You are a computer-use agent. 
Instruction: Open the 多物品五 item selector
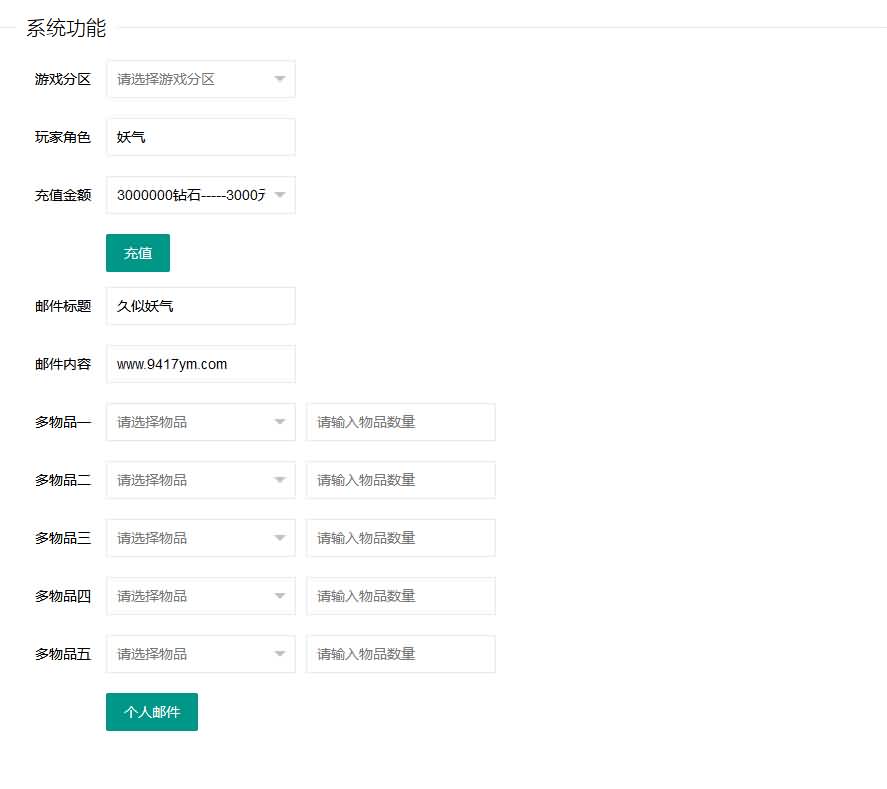pos(200,653)
